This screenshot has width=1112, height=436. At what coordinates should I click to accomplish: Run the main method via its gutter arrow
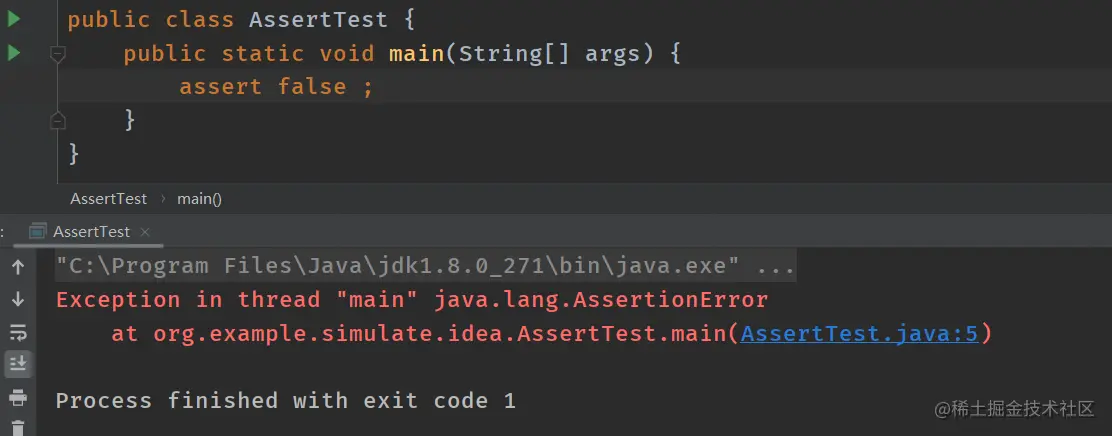click(13, 52)
